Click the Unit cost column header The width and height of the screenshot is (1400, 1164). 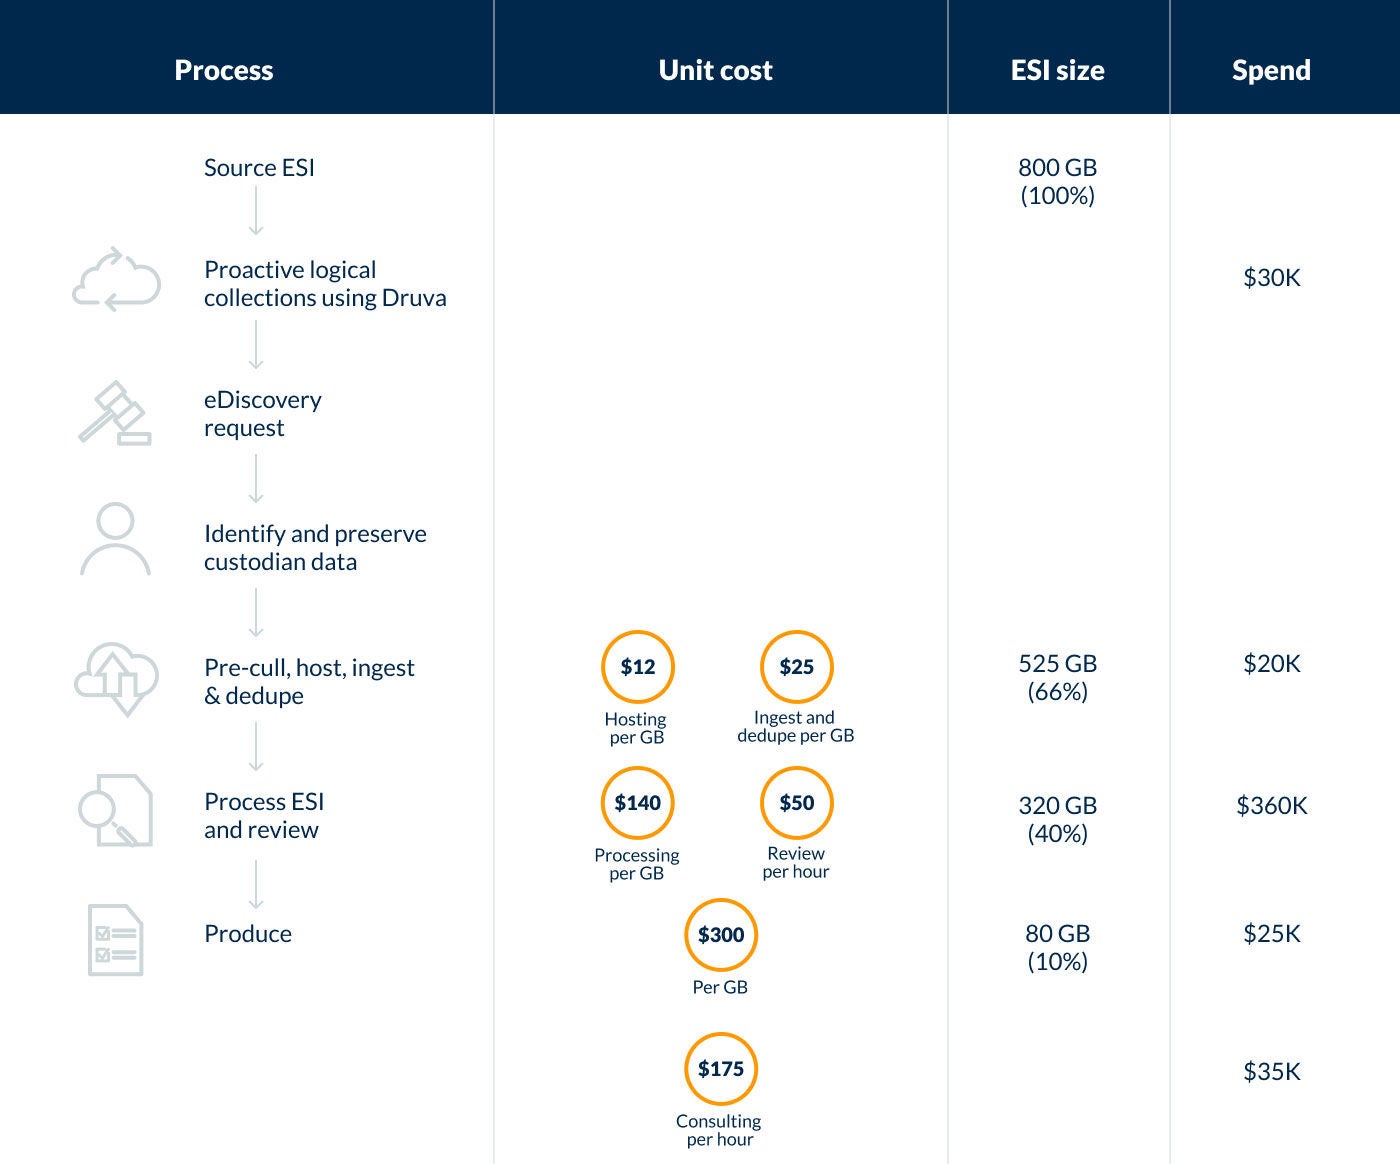click(x=716, y=70)
